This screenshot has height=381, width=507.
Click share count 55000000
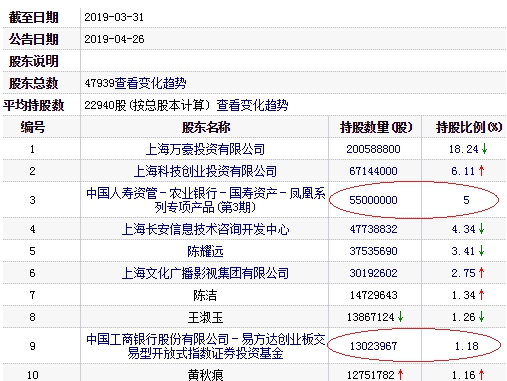click(373, 200)
